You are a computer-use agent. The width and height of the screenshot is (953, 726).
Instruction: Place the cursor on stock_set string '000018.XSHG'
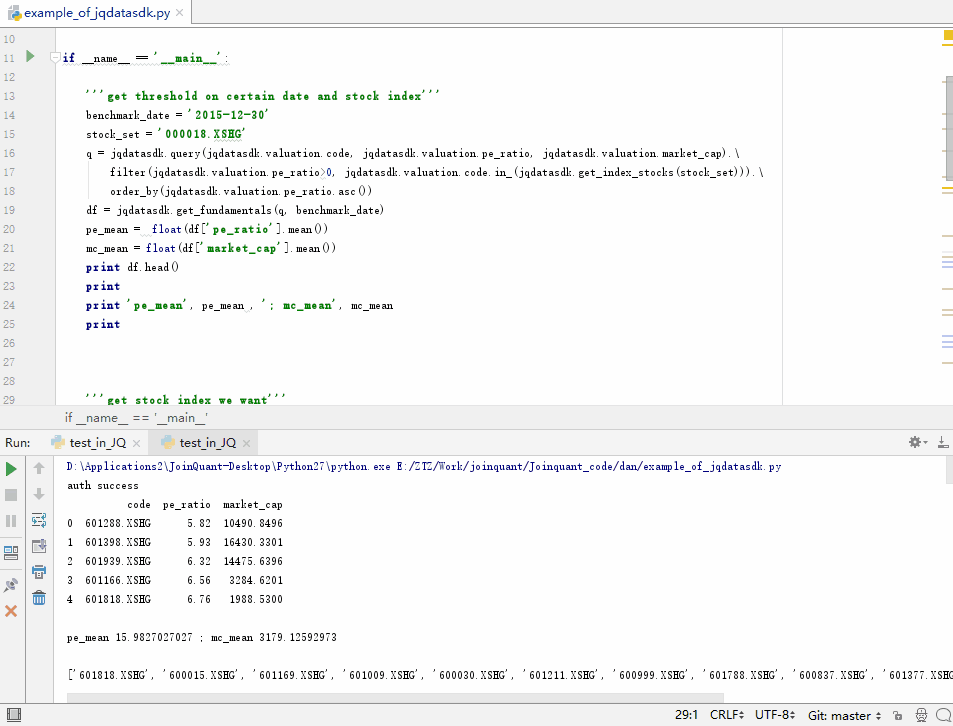coord(201,134)
